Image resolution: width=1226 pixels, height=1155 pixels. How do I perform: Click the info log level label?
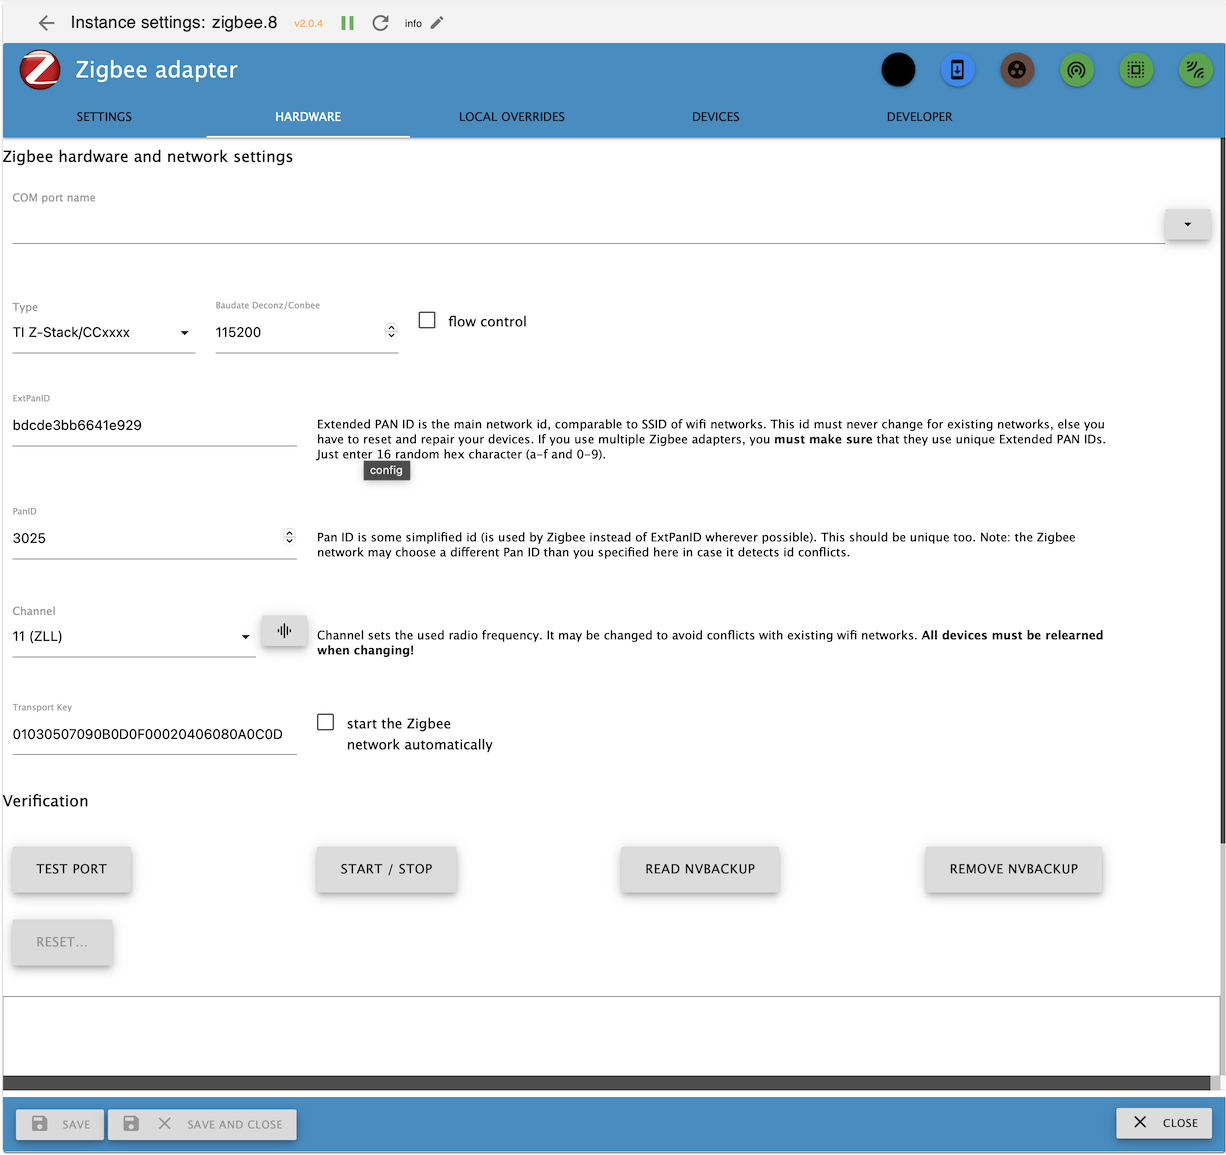tap(413, 23)
